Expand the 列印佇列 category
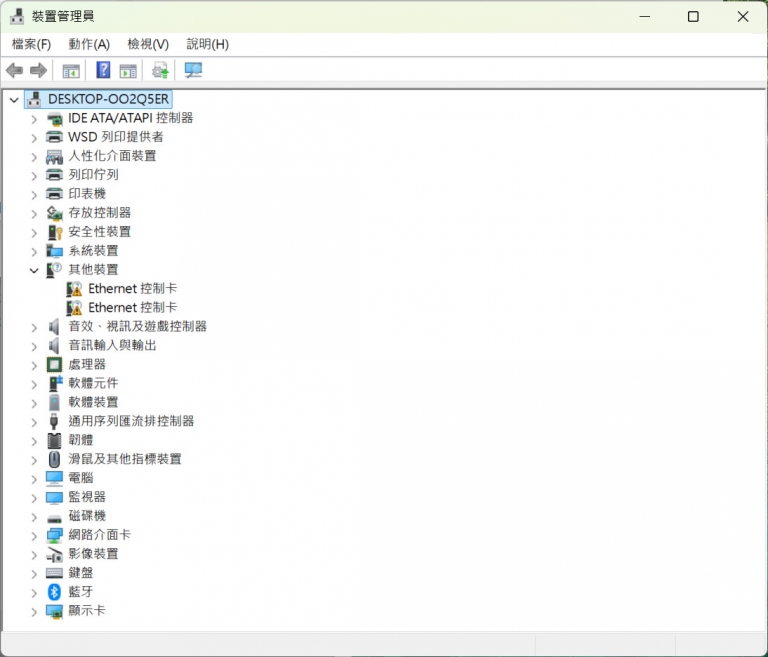This screenshot has width=768, height=657. tap(34, 176)
